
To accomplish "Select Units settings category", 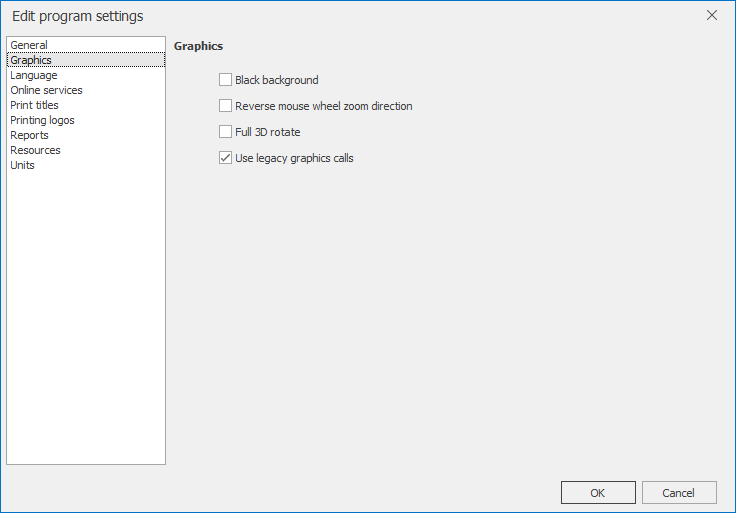I will [x=86, y=165].
